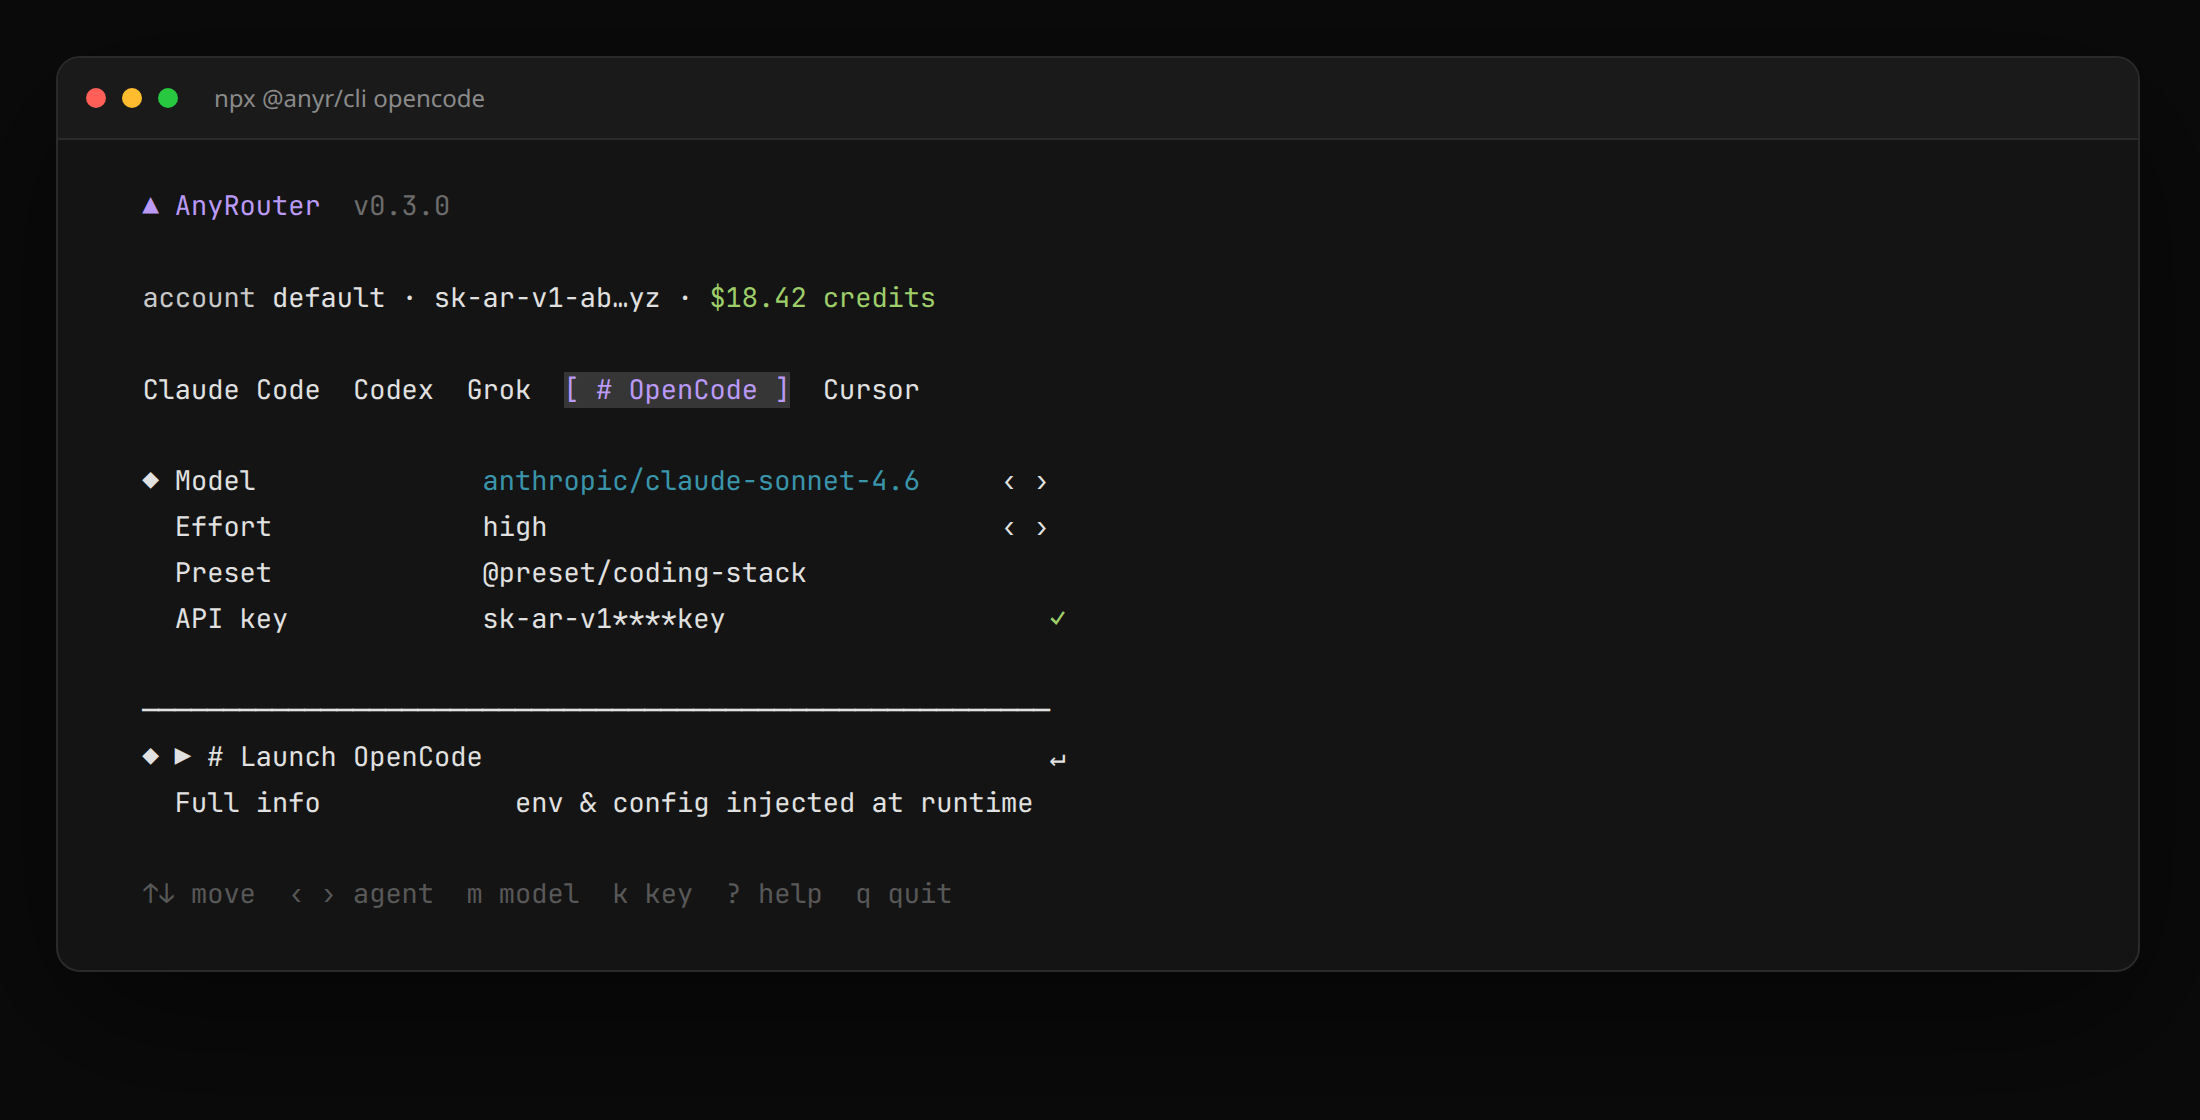Click the red close window button
Image resolution: width=2200 pixels, height=1120 pixels.
coord(96,98)
